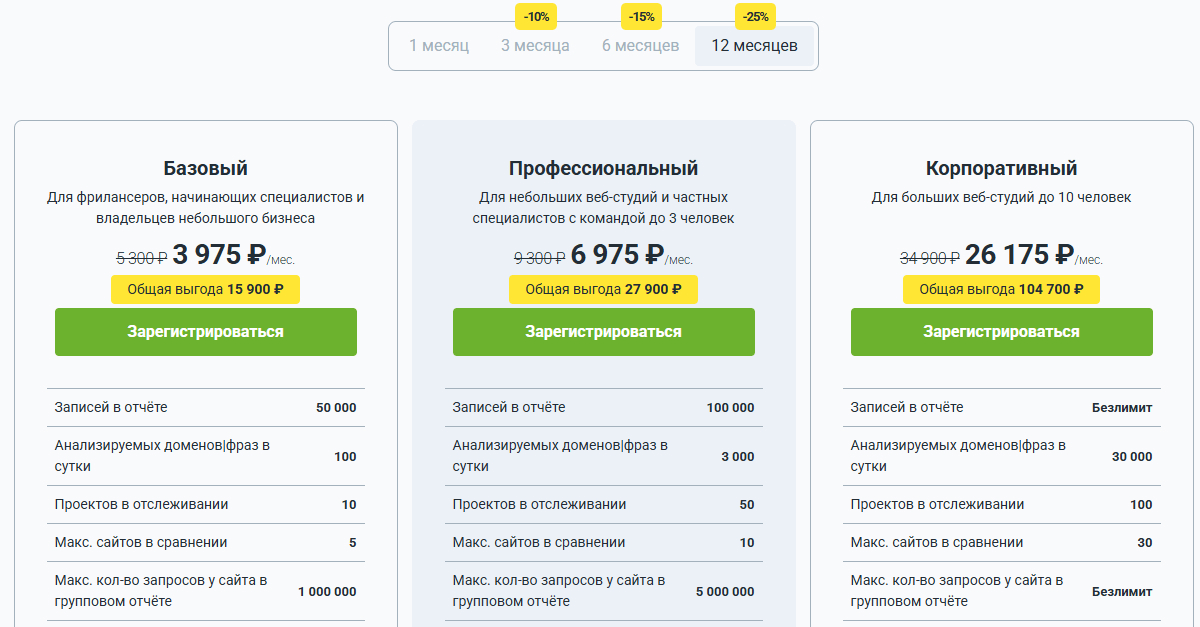Click the "Профессиональный" plan title
1200x627 pixels.
pos(603,168)
